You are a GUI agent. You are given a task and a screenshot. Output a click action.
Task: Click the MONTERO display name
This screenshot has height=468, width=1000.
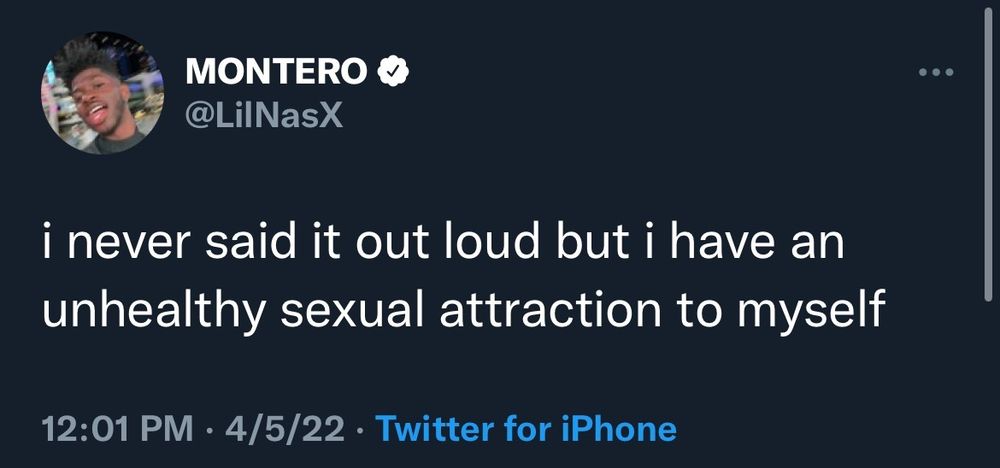click(276, 71)
